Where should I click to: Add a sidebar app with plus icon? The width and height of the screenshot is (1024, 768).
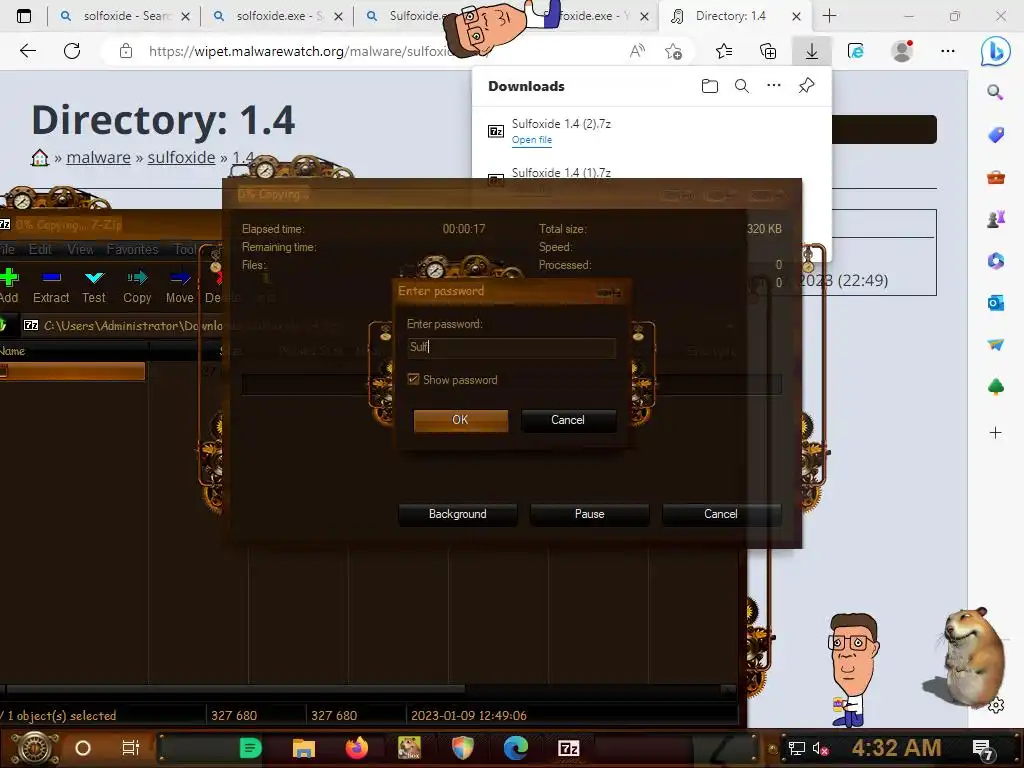pyautogui.click(x=995, y=432)
